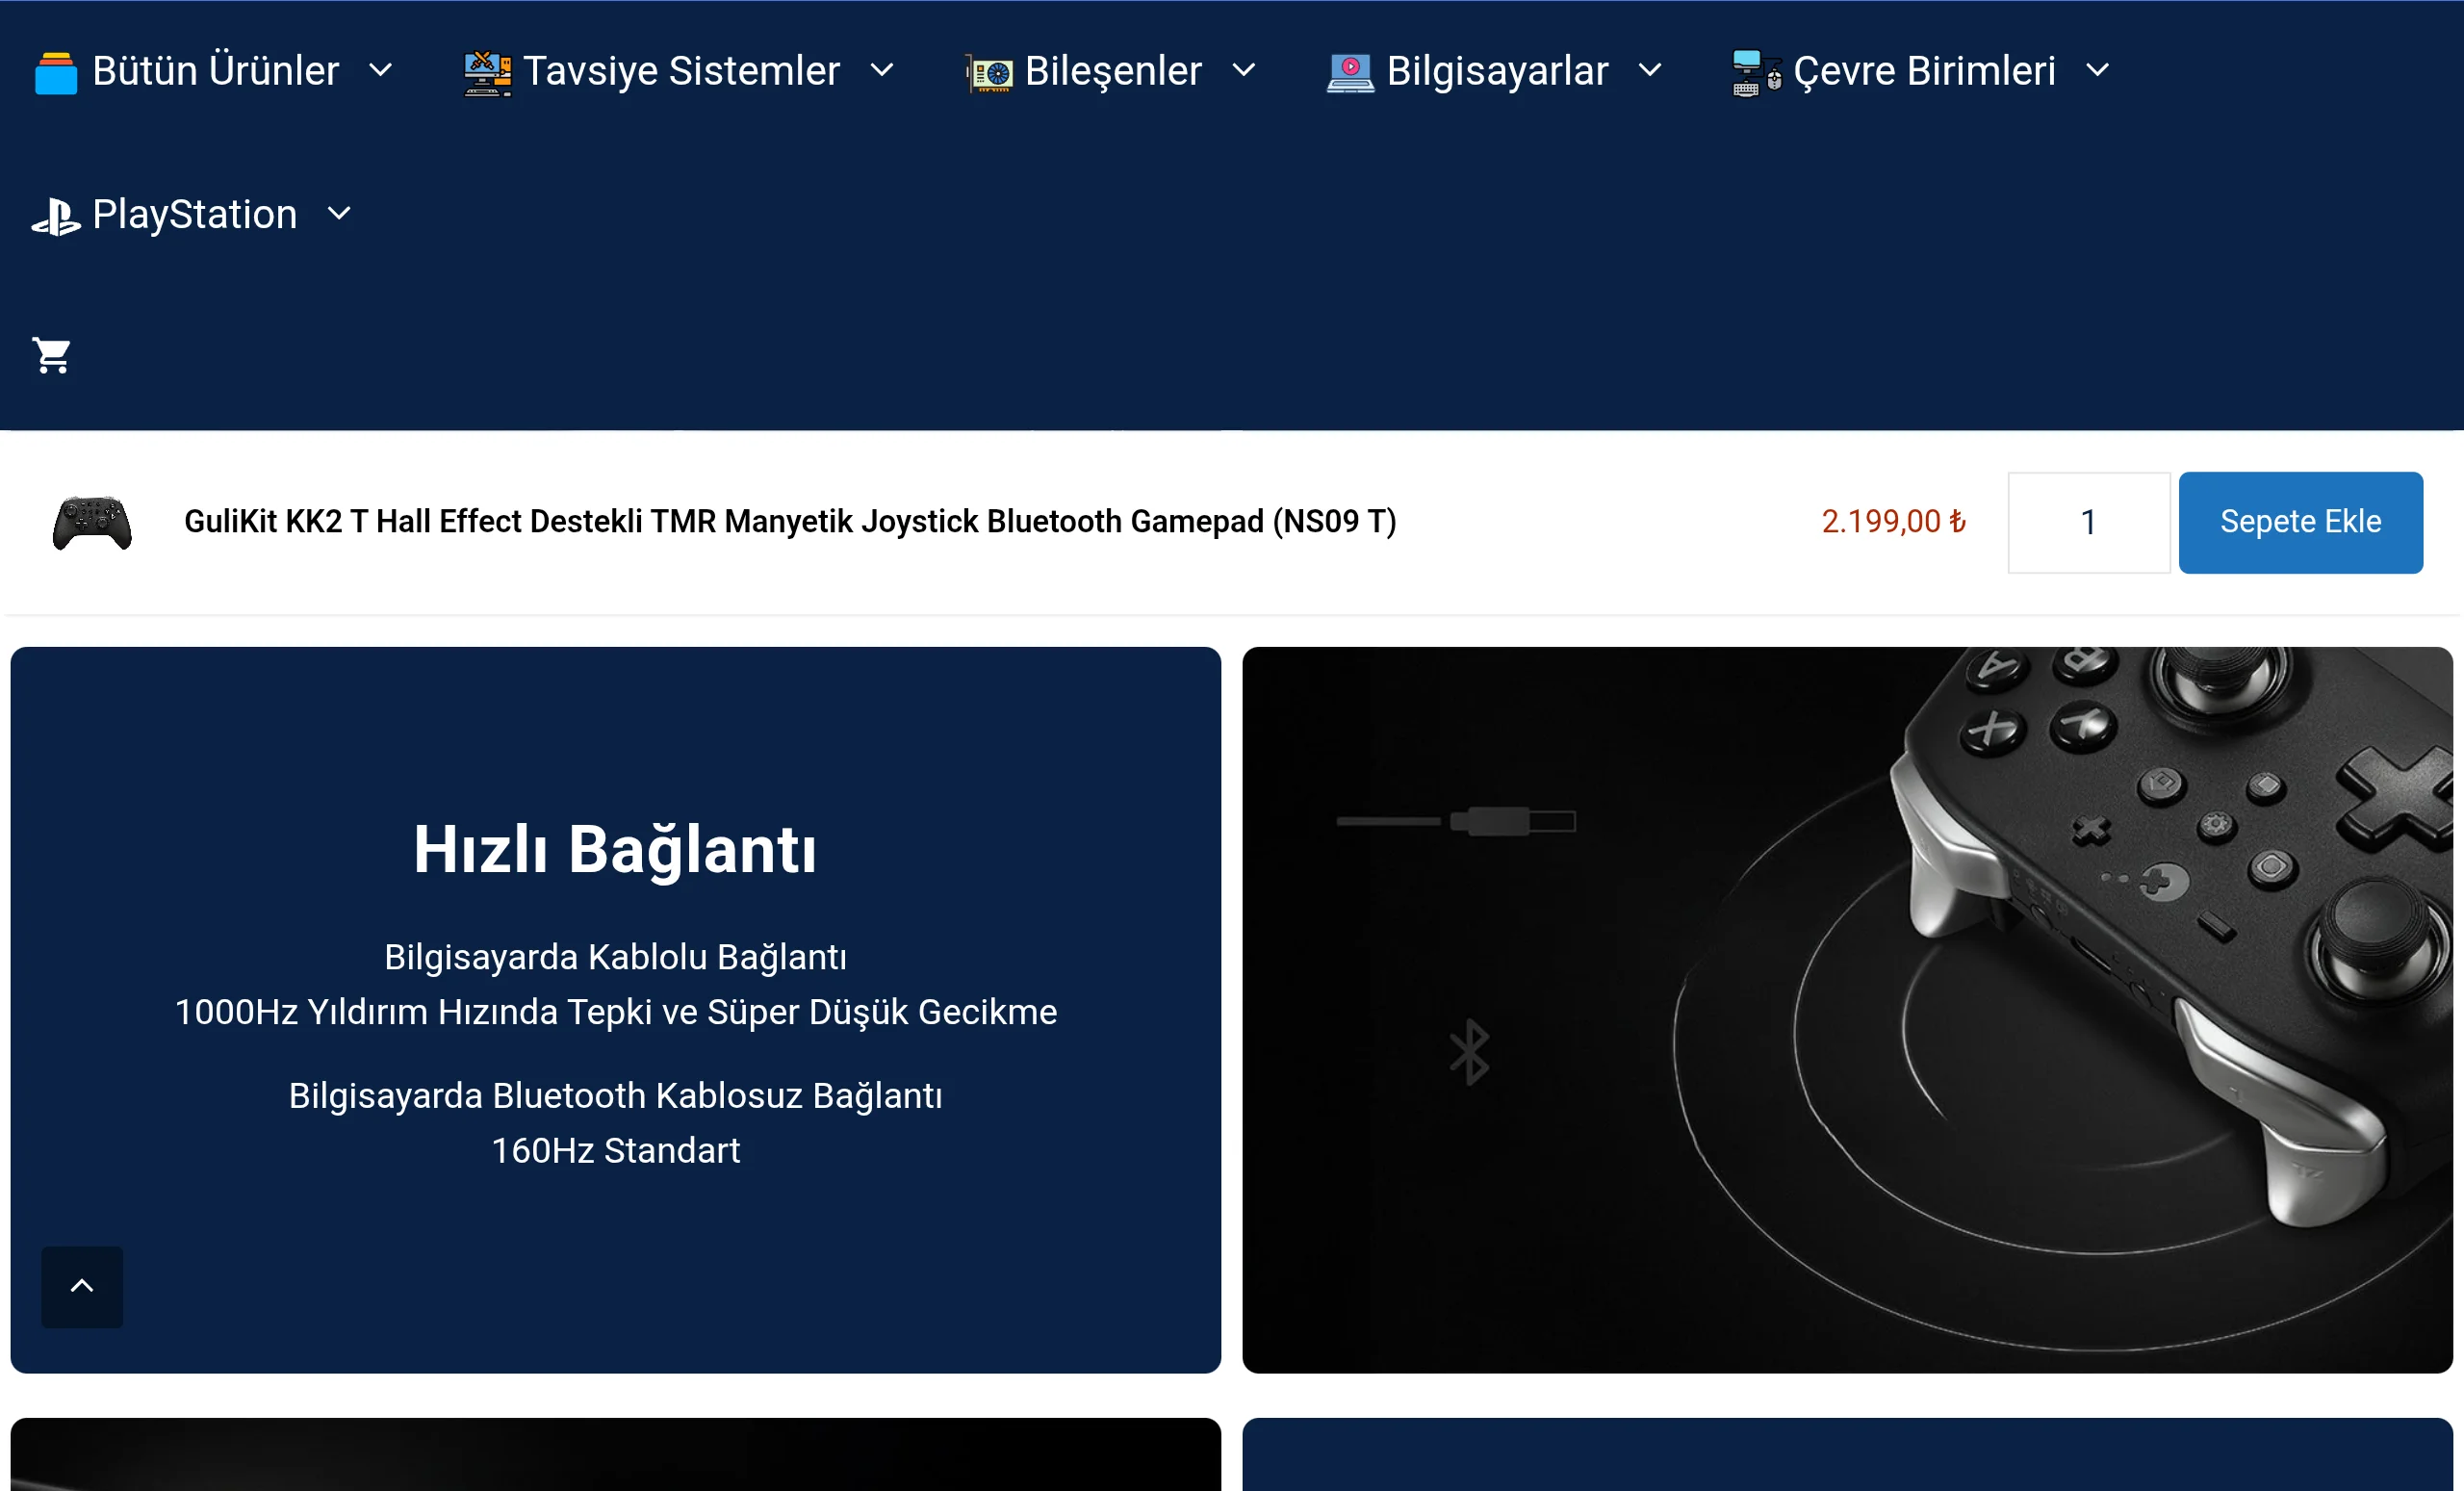The height and width of the screenshot is (1491, 2464).
Task: Click the Bütün Ürünler box icon
Action: coord(56,73)
